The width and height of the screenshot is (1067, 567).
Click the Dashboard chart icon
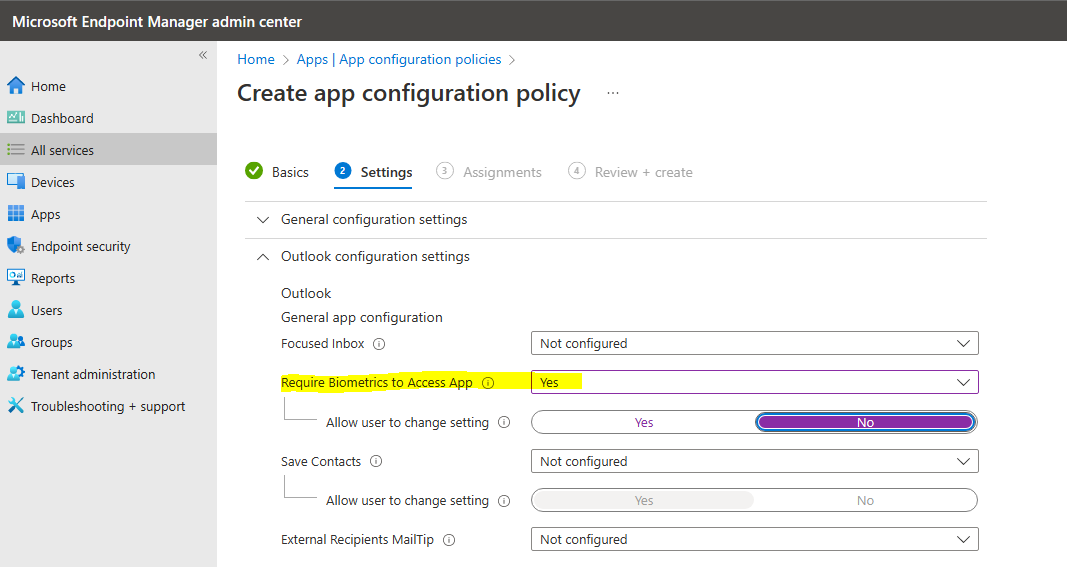pos(16,117)
